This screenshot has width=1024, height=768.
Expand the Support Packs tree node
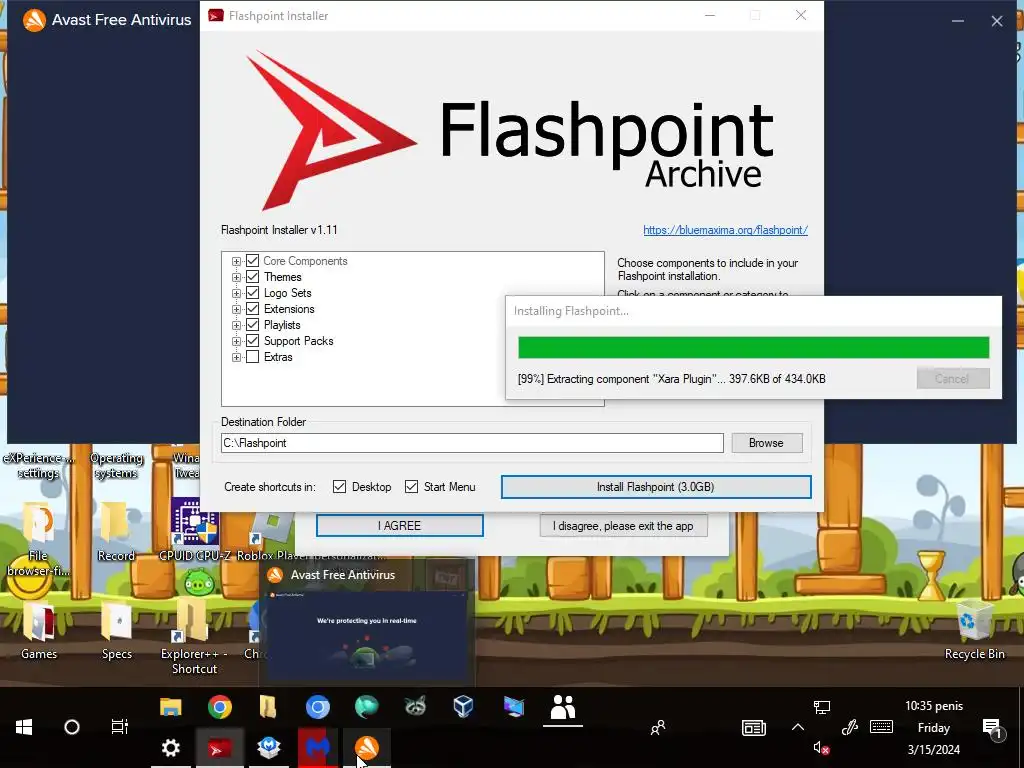tap(236, 341)
